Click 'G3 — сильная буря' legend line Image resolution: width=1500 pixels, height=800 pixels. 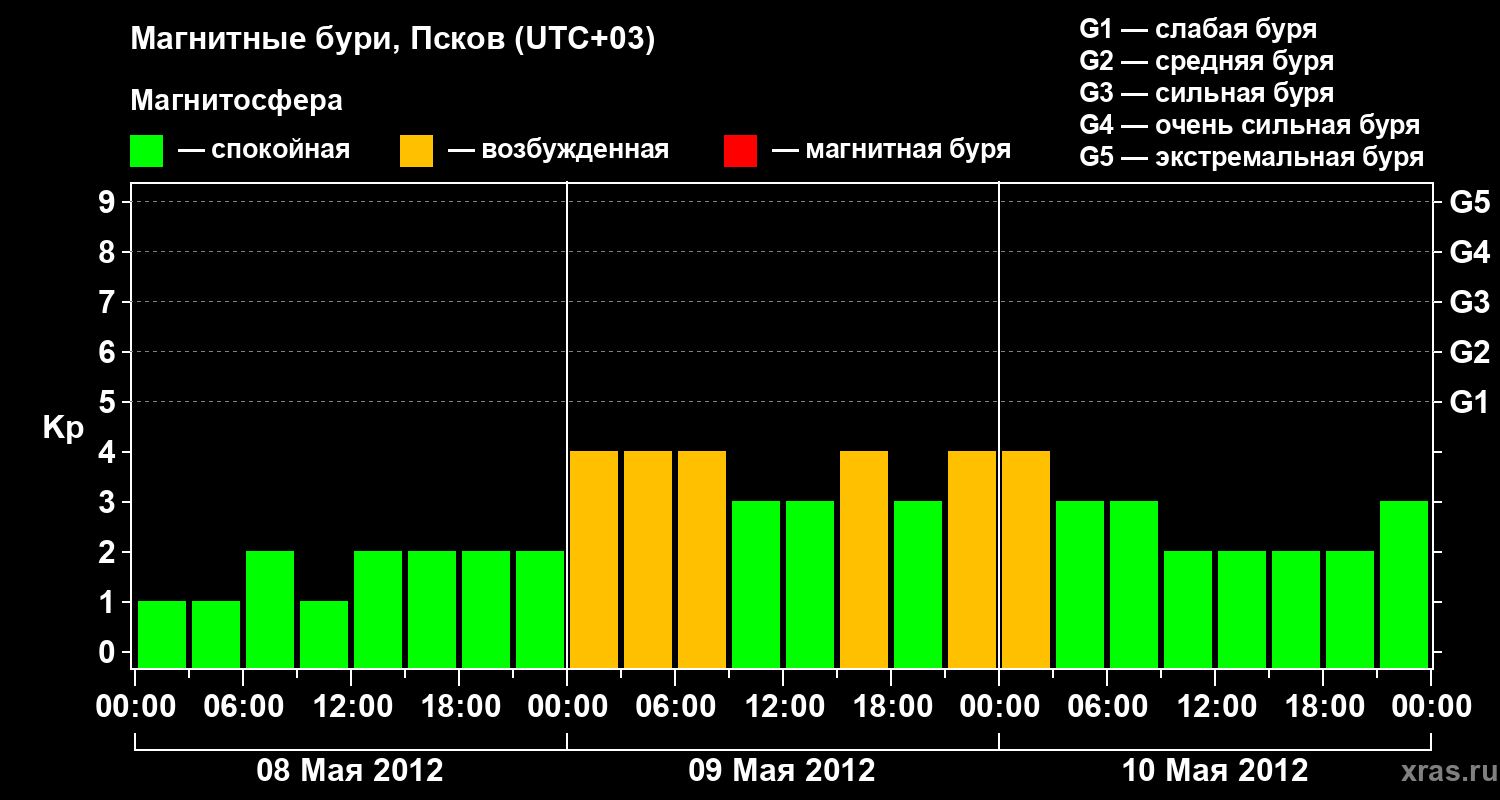1206,93
